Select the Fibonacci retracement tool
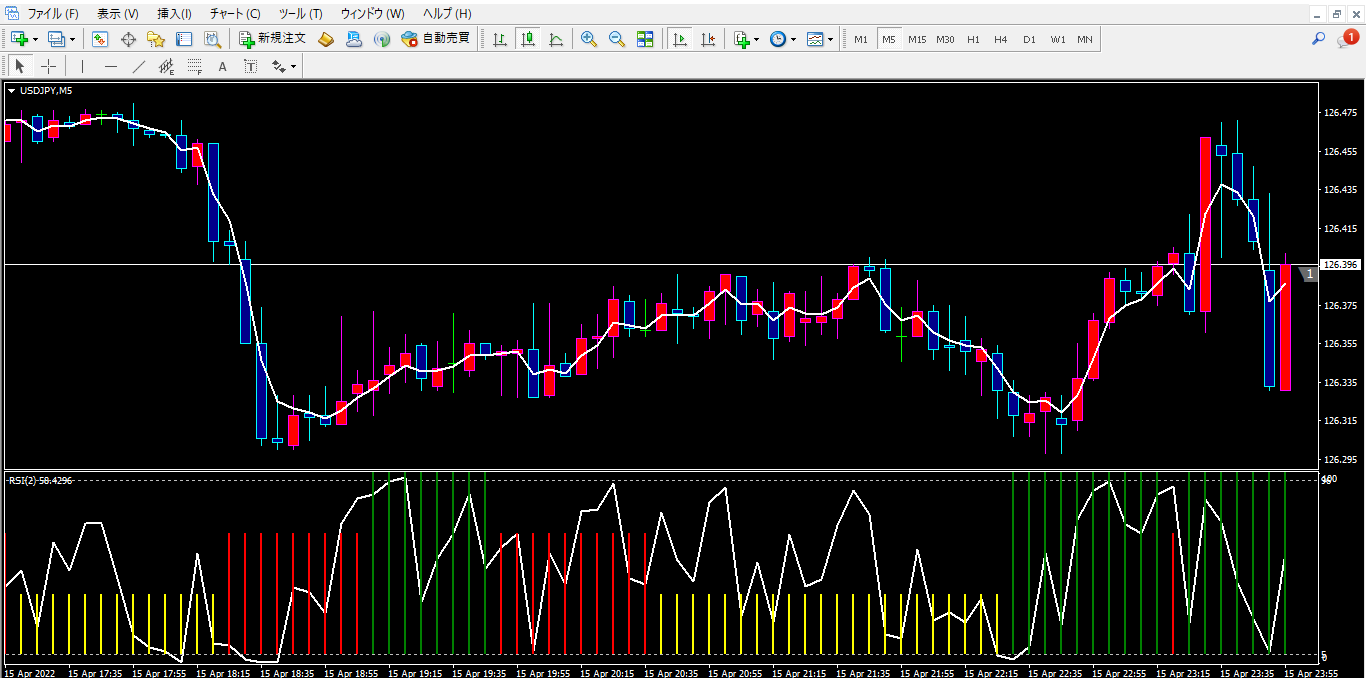 click(x=194, y=66)
